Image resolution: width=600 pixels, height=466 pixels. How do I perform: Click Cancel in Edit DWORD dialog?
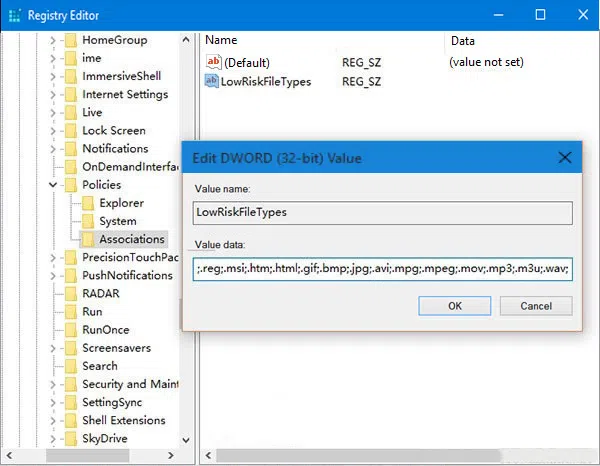(536, 306)
